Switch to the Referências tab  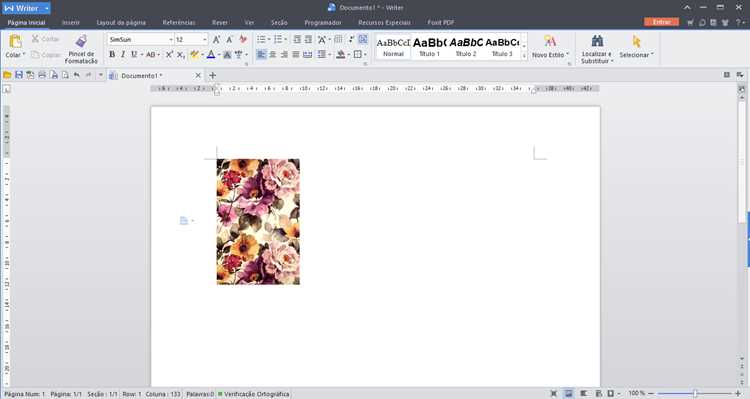click(179, 22)
